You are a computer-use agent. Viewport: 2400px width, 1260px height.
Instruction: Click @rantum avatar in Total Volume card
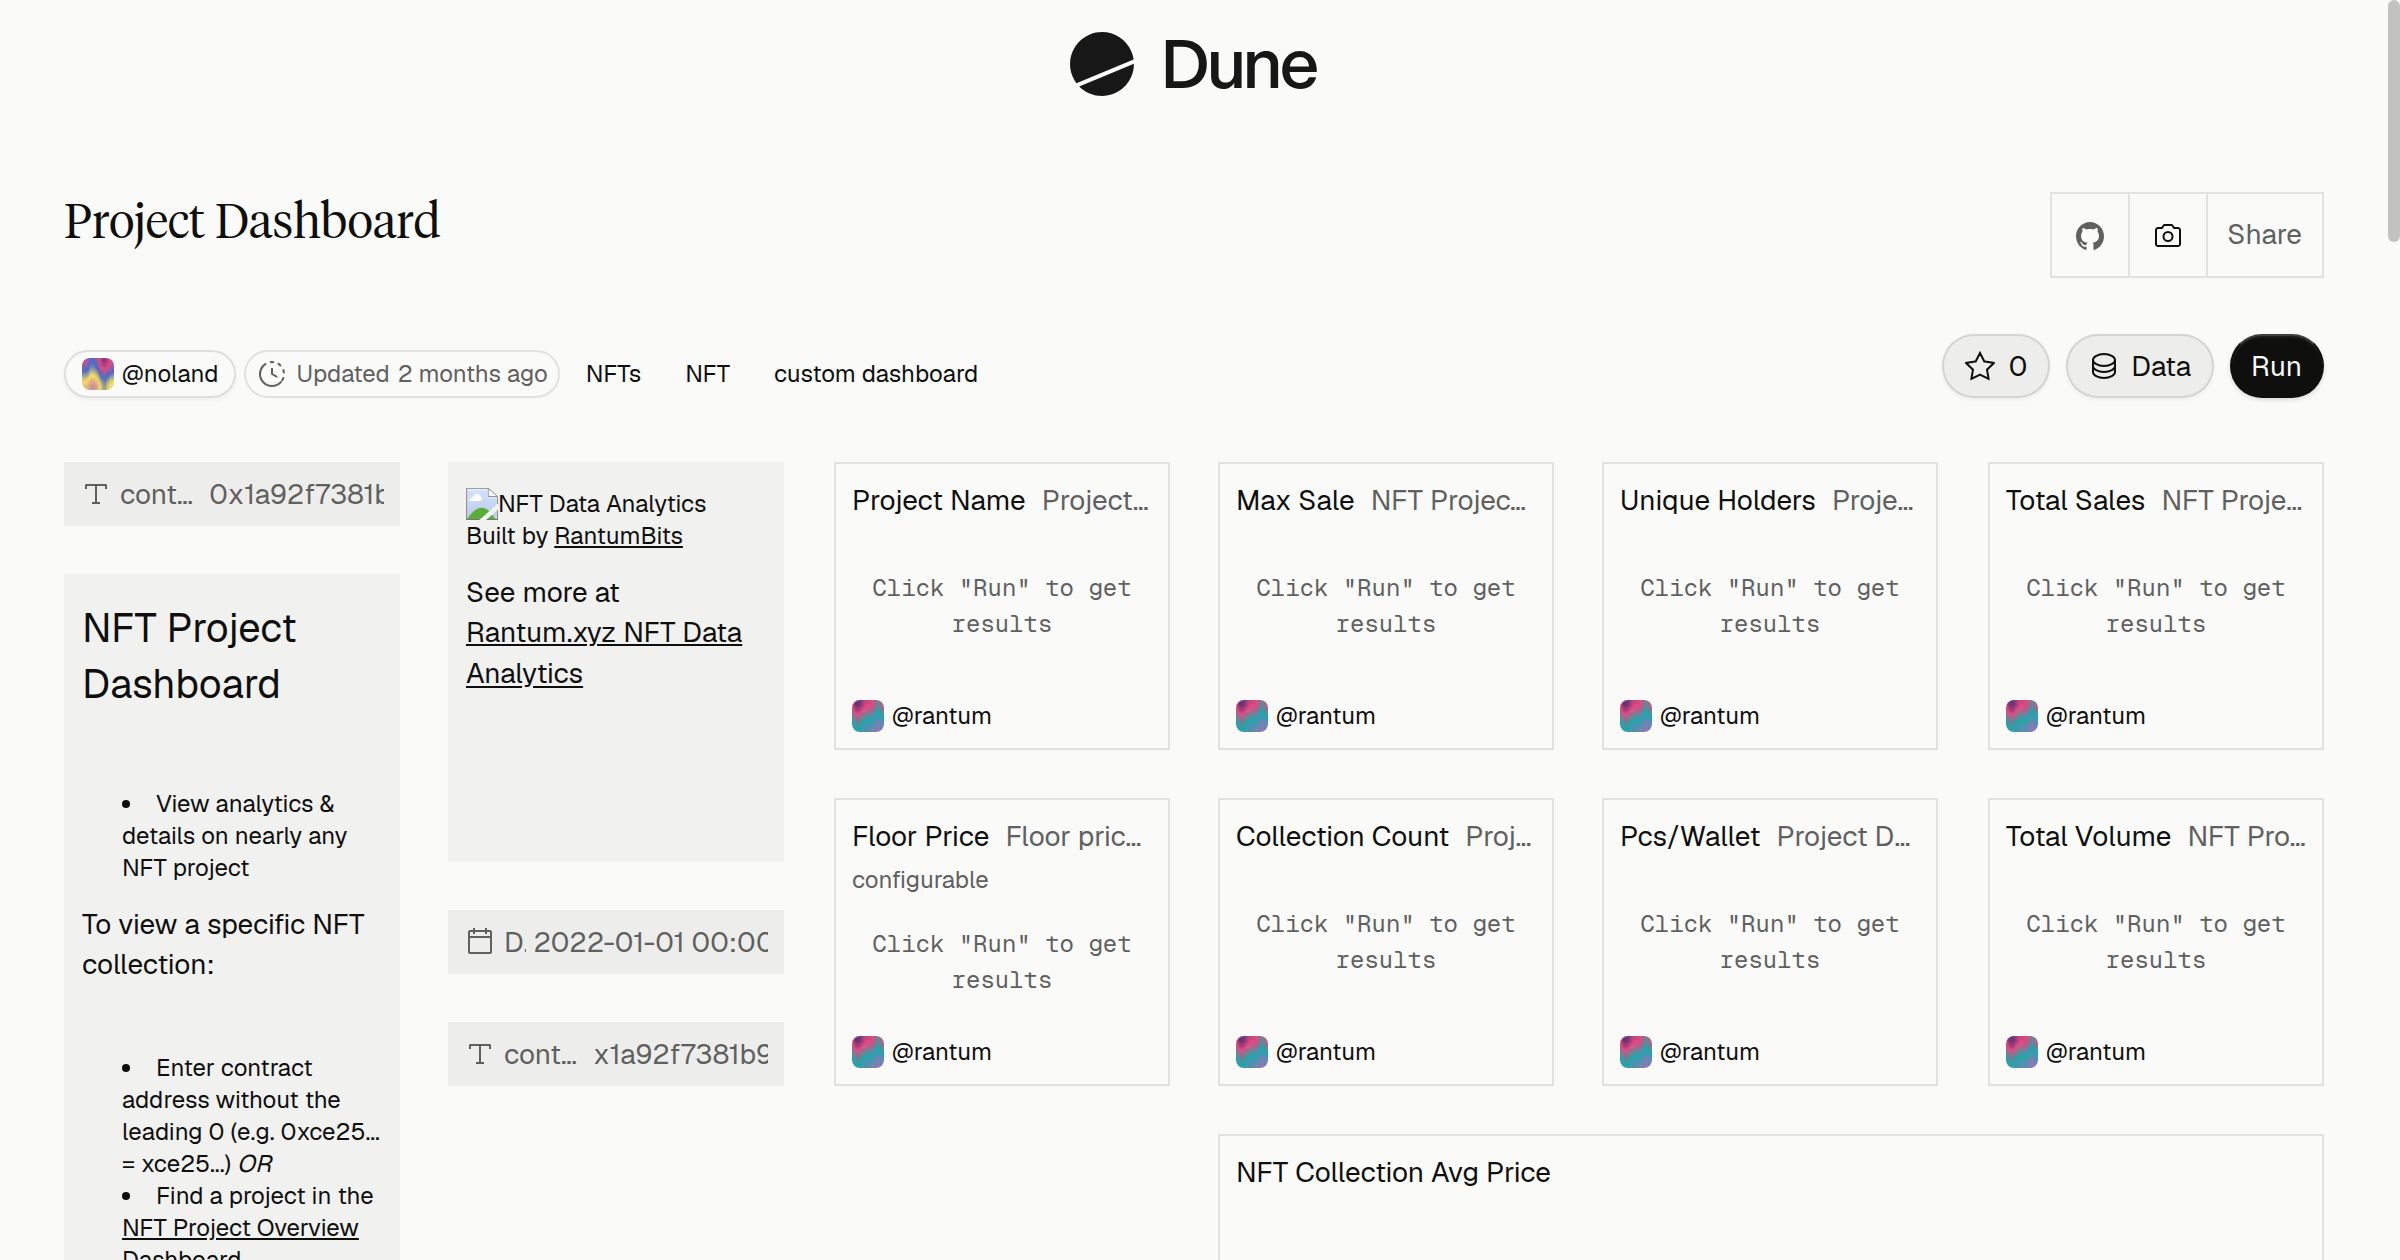(2022, 1052)
